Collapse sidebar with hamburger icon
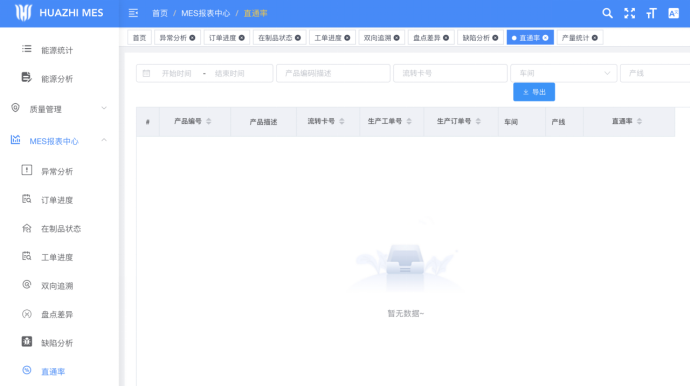 (x=133, y=13)
